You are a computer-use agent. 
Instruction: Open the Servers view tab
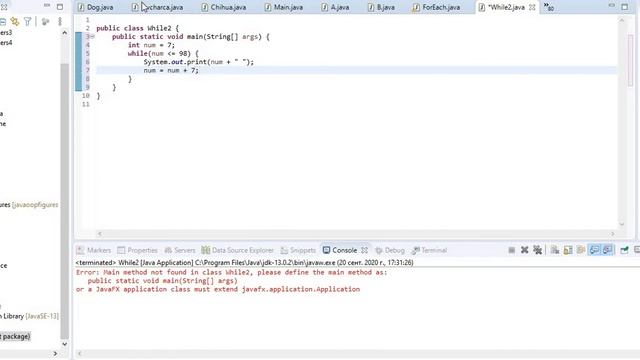tap(180, 250)
